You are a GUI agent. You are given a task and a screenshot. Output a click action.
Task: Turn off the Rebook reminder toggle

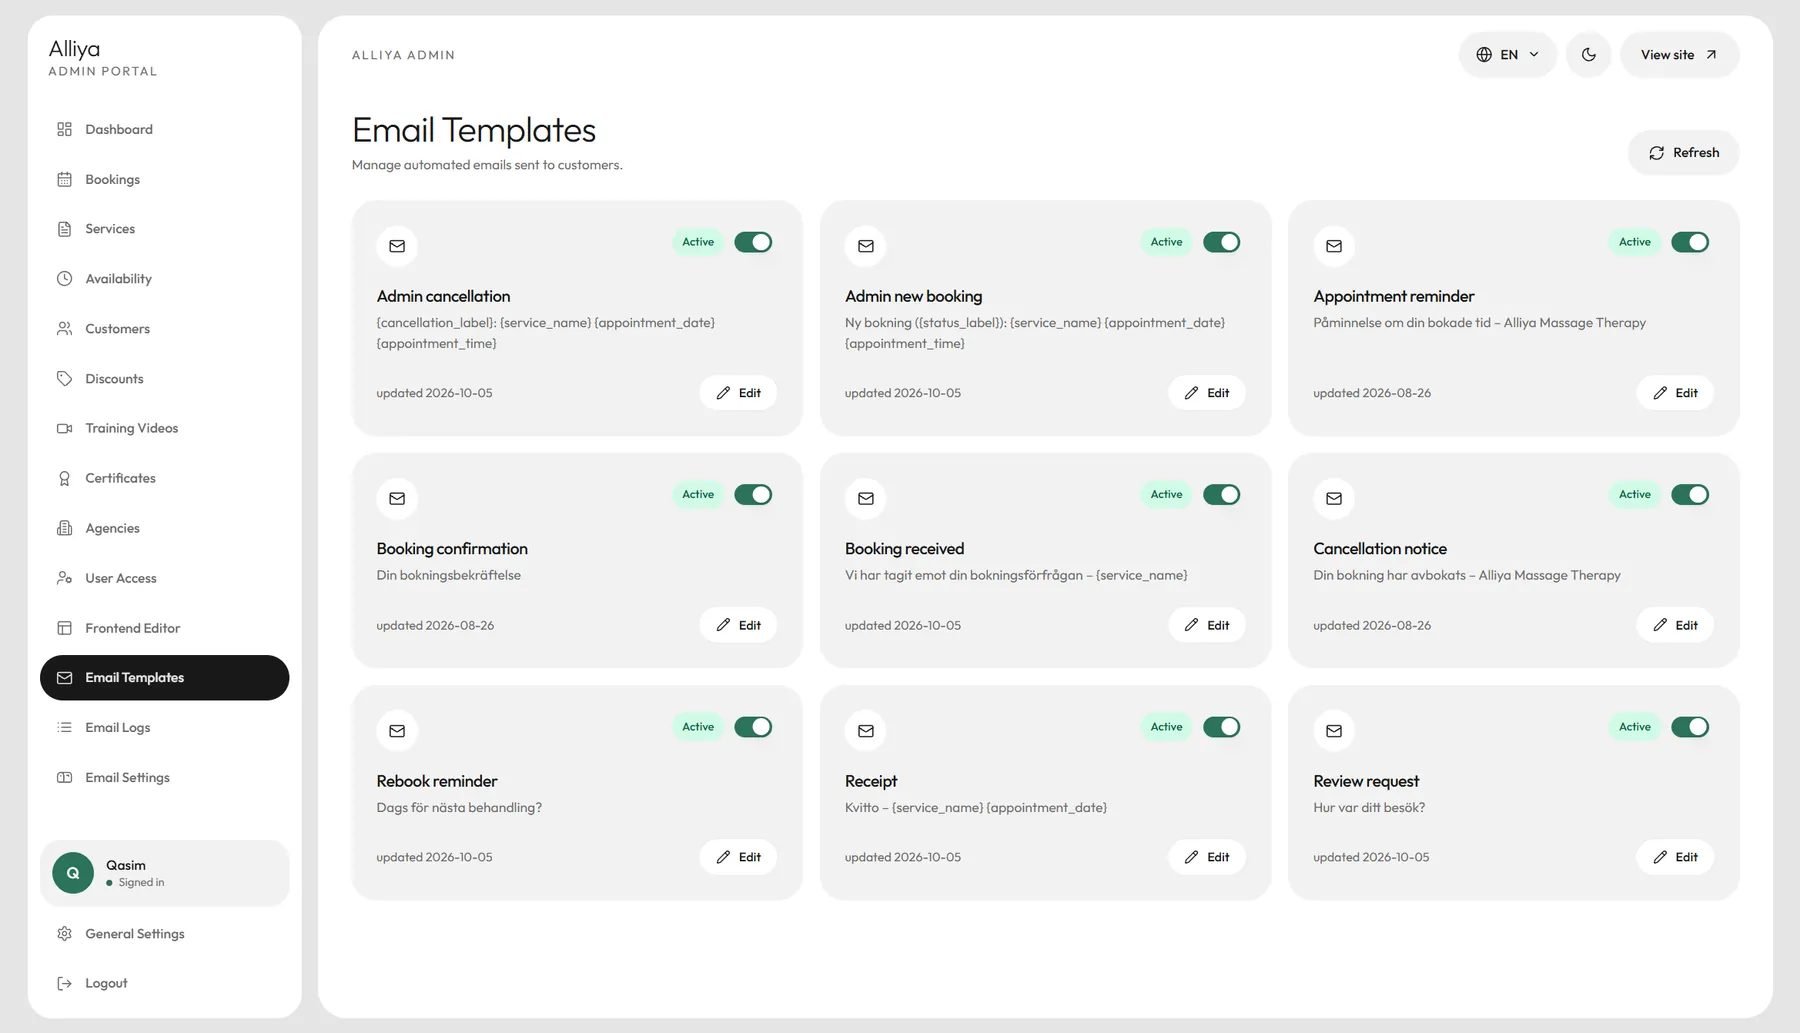pyautogui.click(x=753, y=727)
